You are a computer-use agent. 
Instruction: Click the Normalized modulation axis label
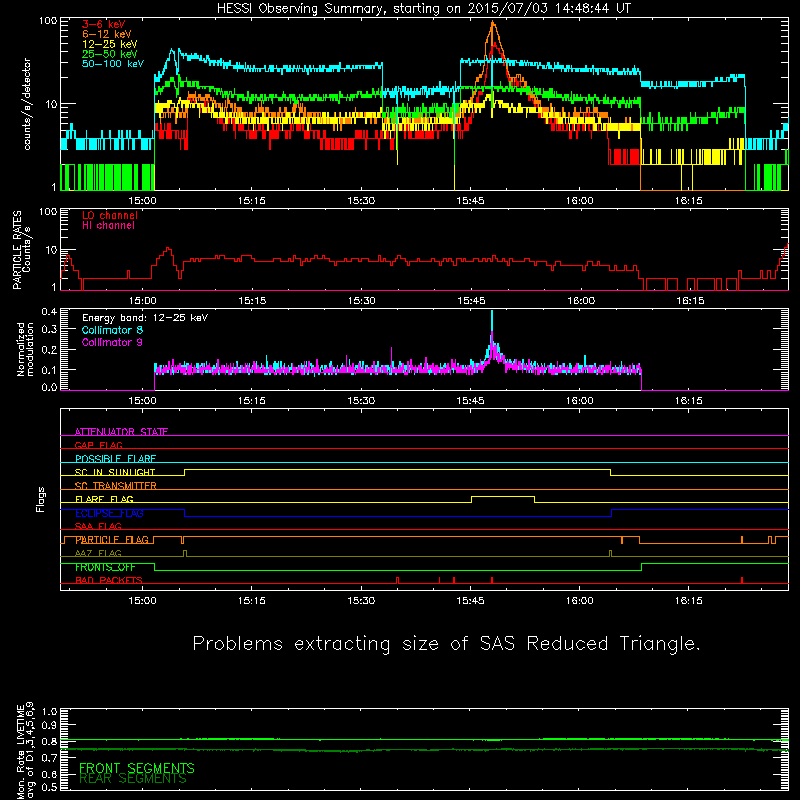point(26,349)
